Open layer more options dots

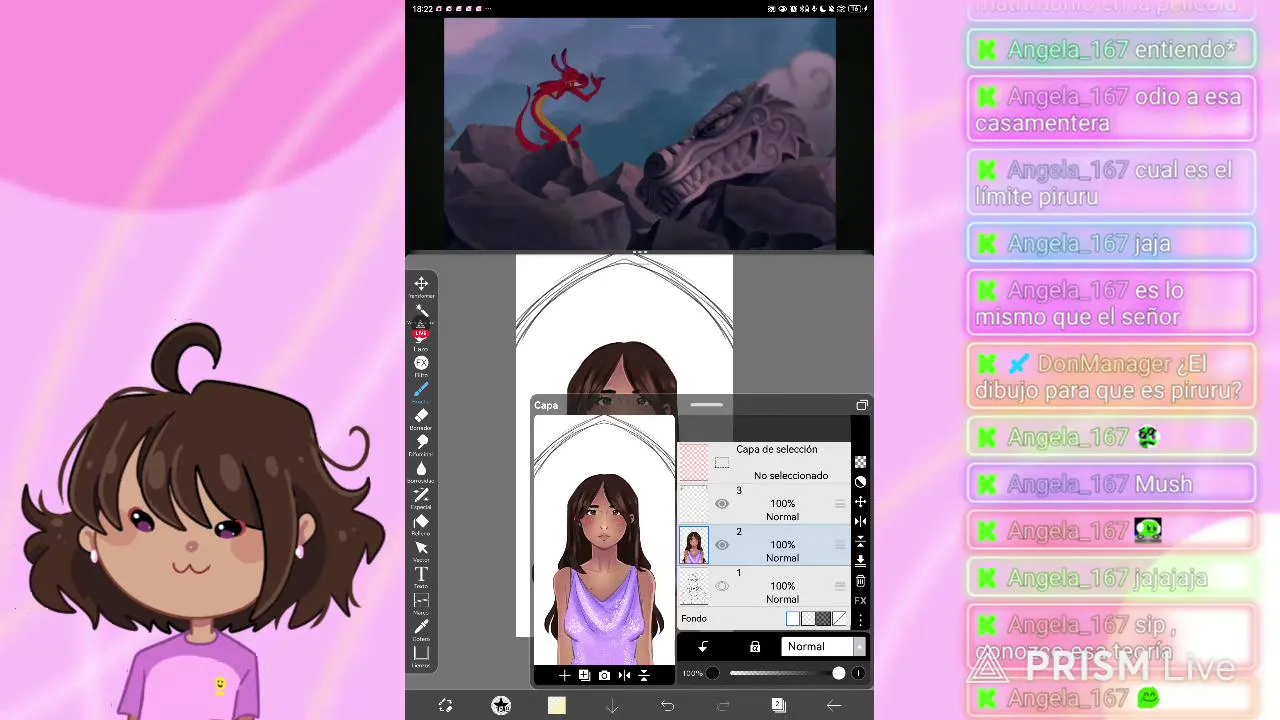860,621
